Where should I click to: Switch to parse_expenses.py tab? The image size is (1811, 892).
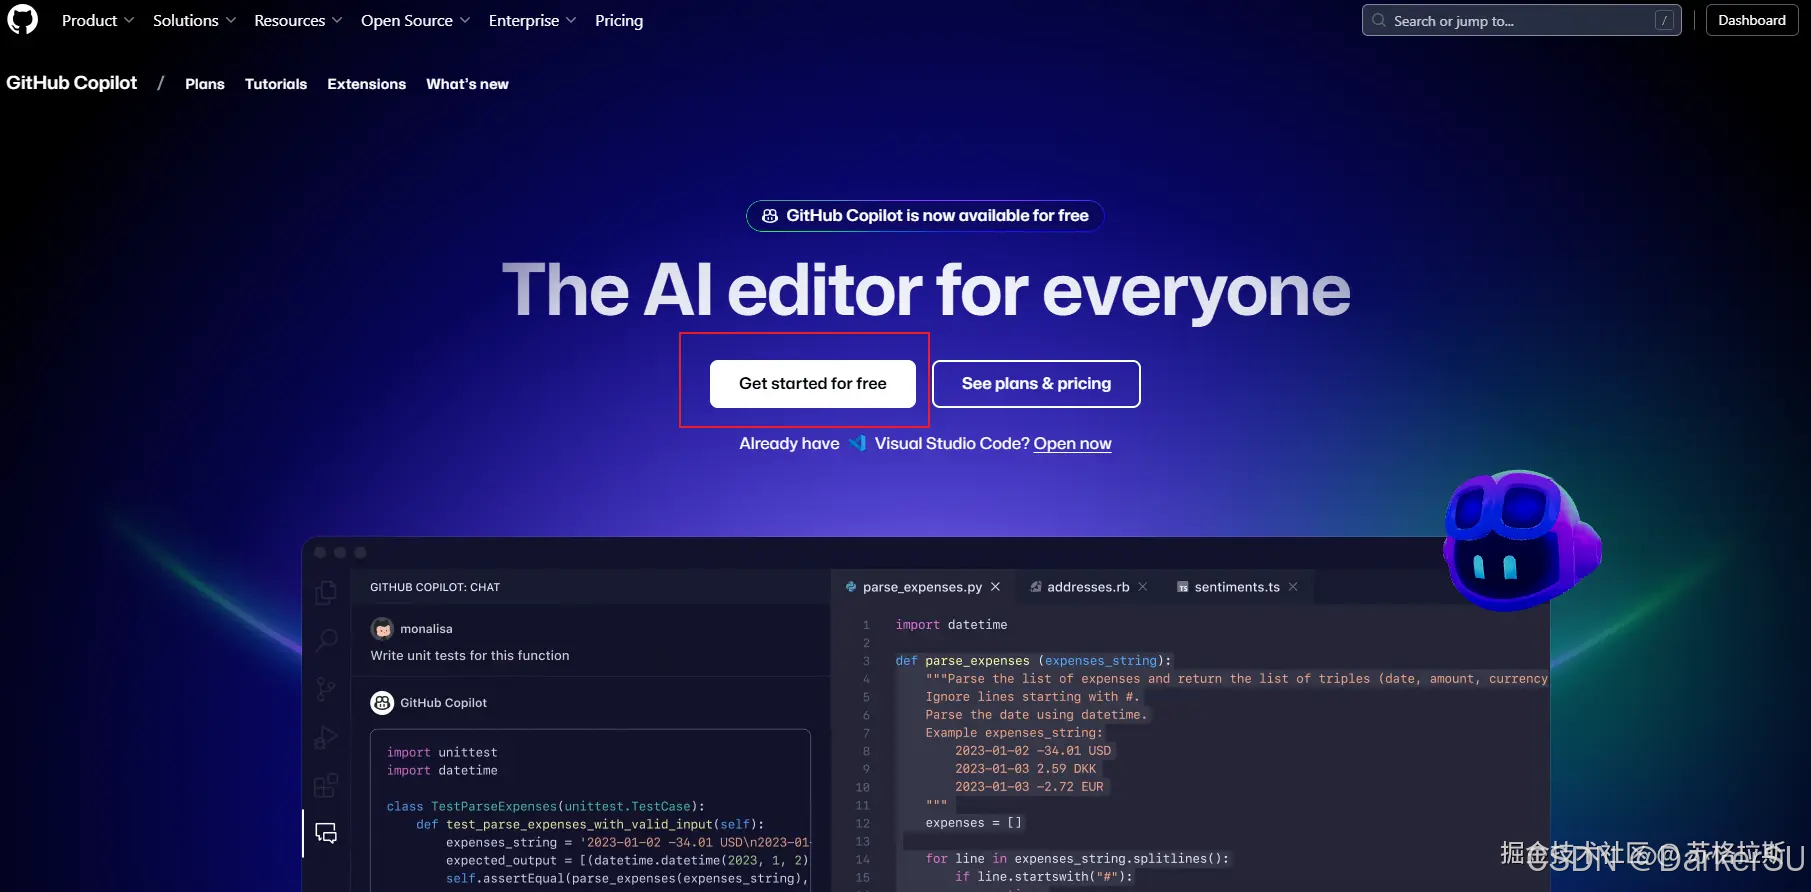pyautogui.click(x=922, y=587)
